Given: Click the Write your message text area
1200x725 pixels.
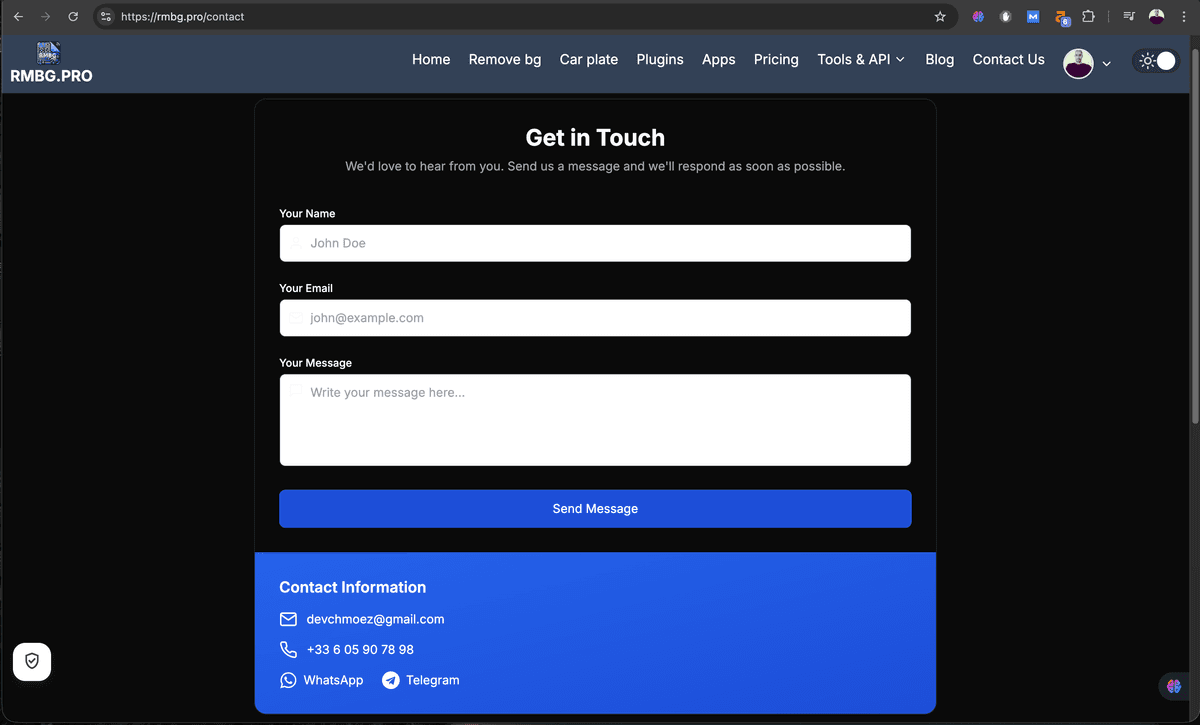Looking at the screenshot, I should pos(595,419).
